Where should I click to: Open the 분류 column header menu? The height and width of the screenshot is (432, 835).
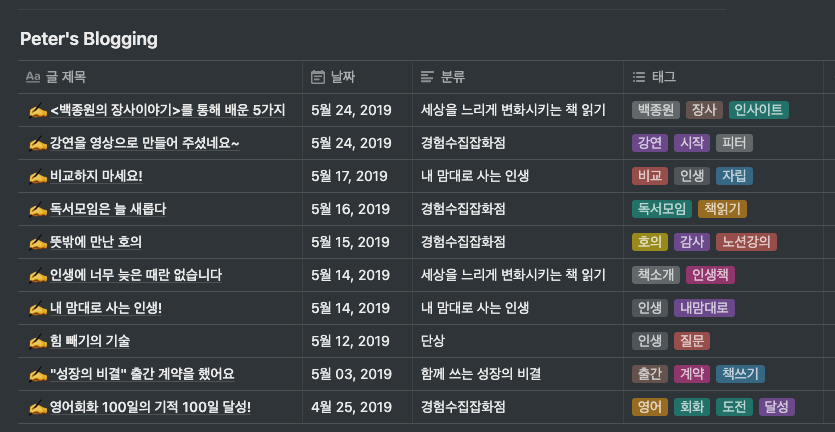tap(518, 77)
